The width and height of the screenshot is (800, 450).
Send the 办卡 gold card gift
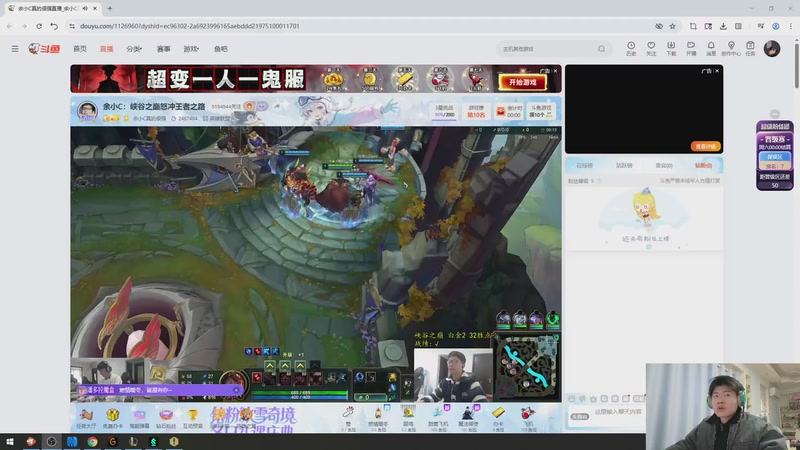pyautogui.click(x=498, y=418)
